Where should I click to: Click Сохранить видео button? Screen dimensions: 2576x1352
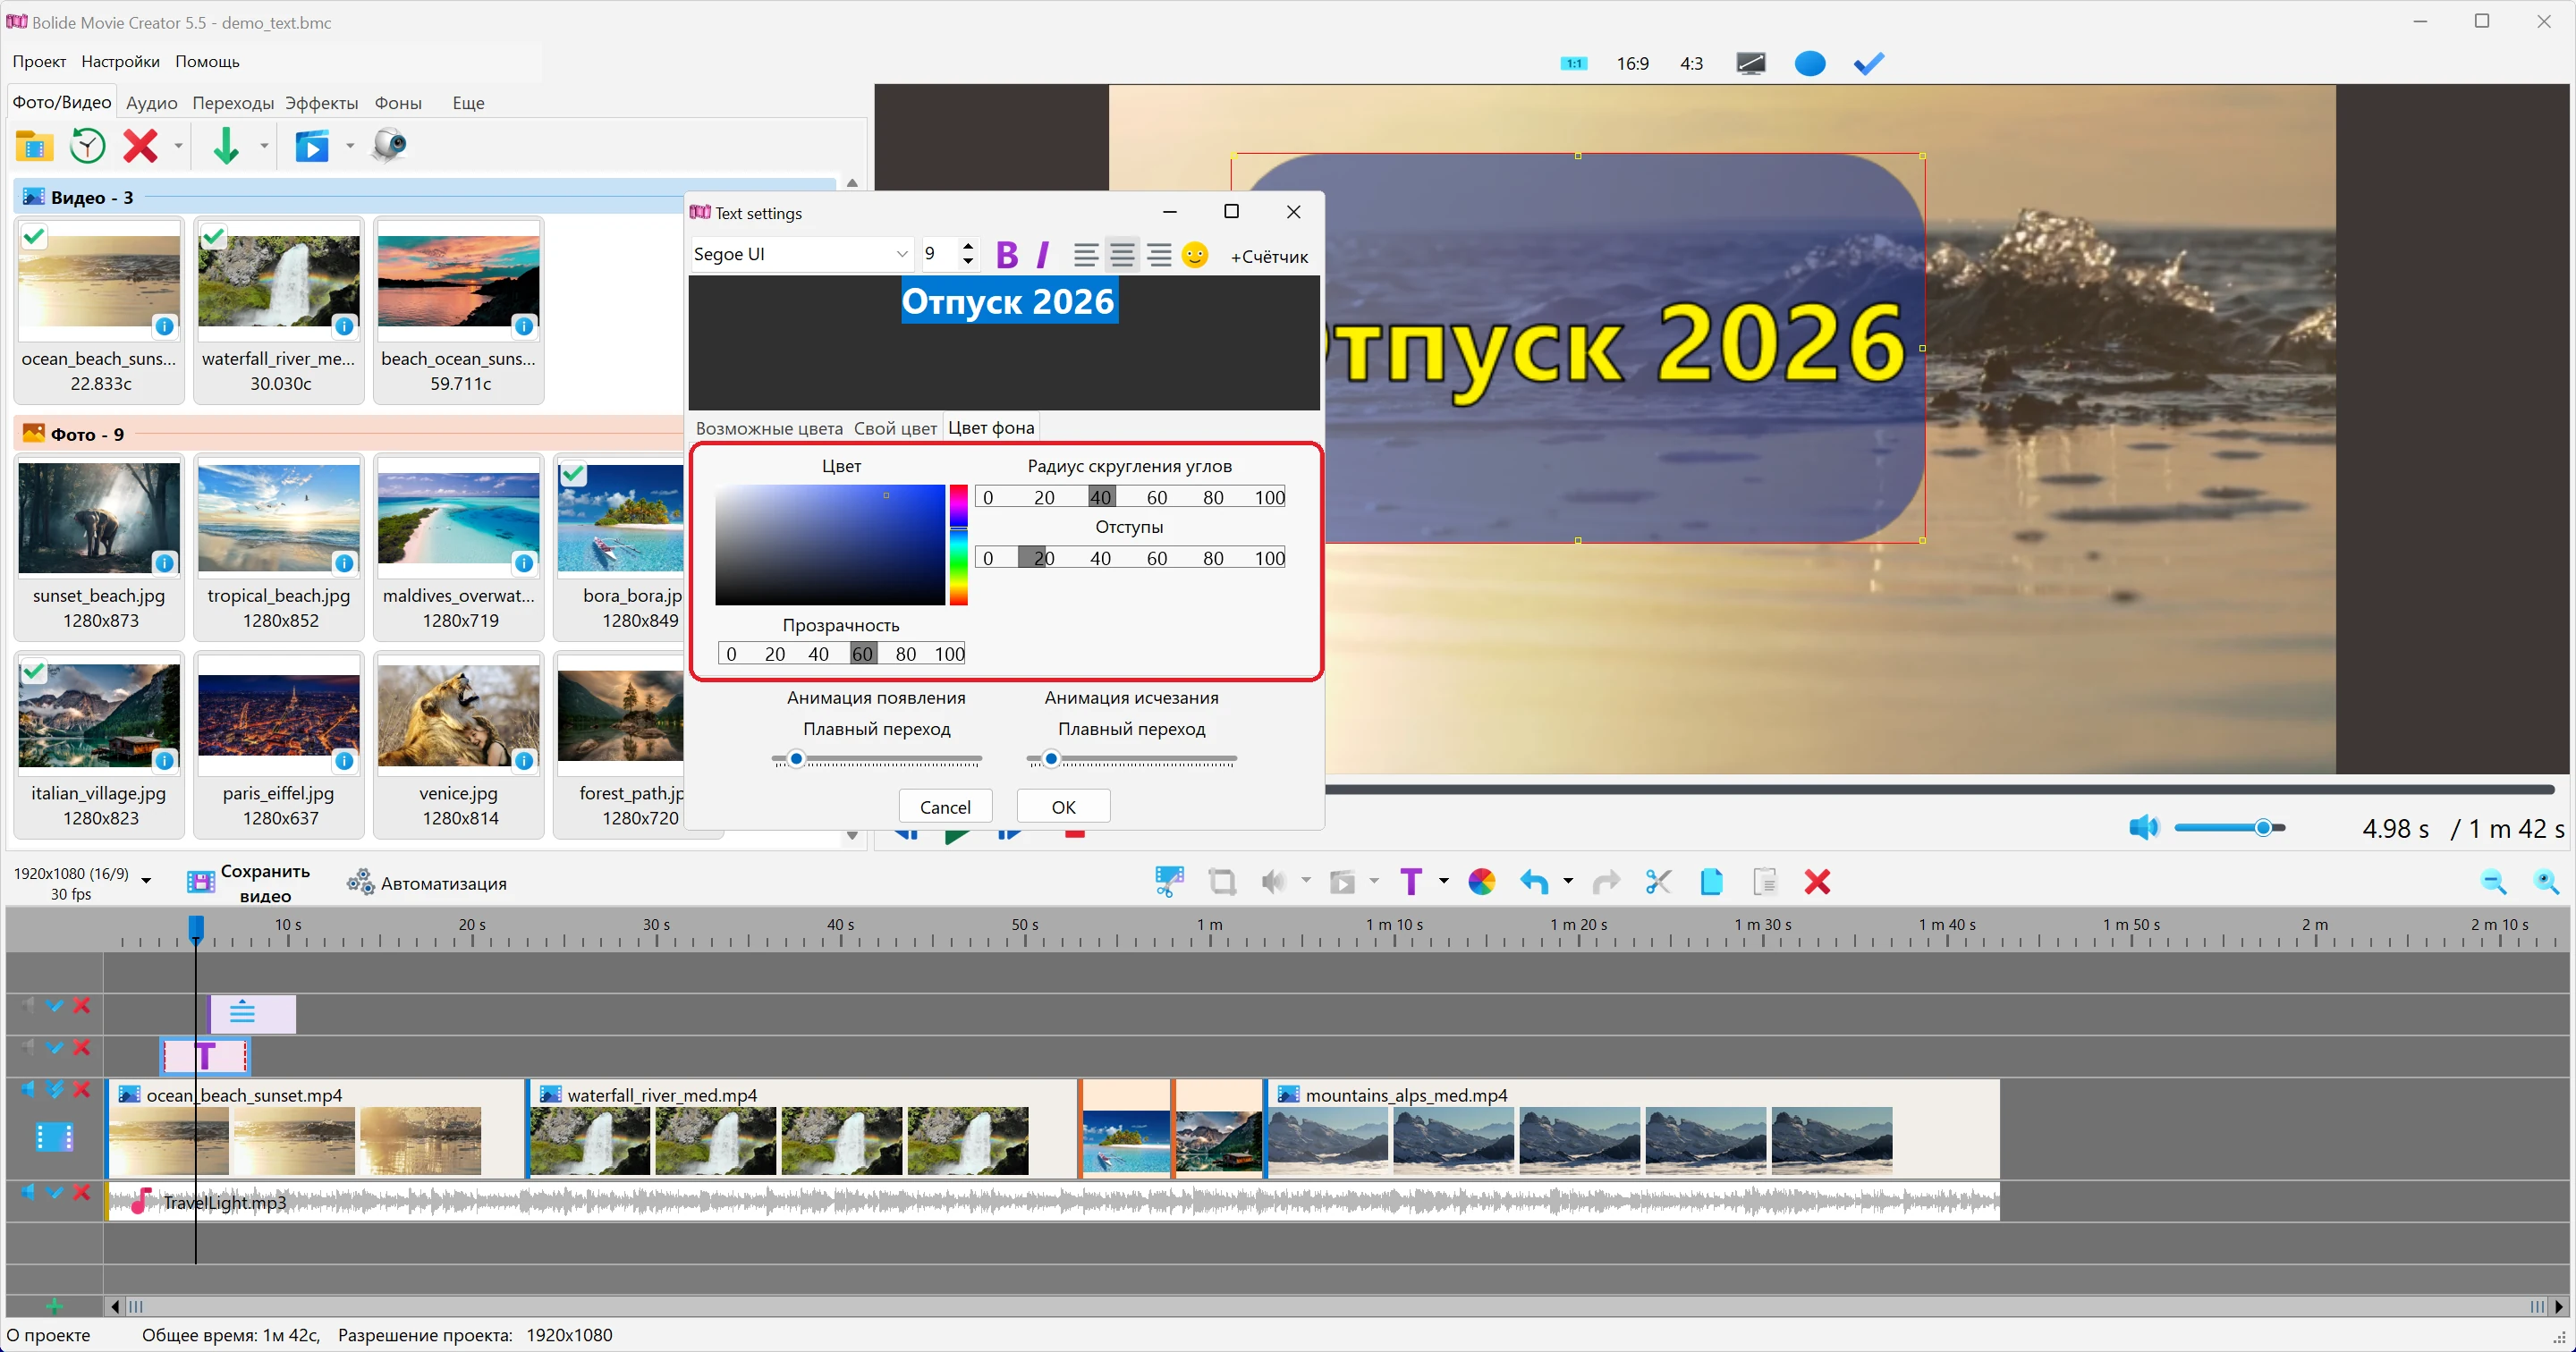(250, 882)
